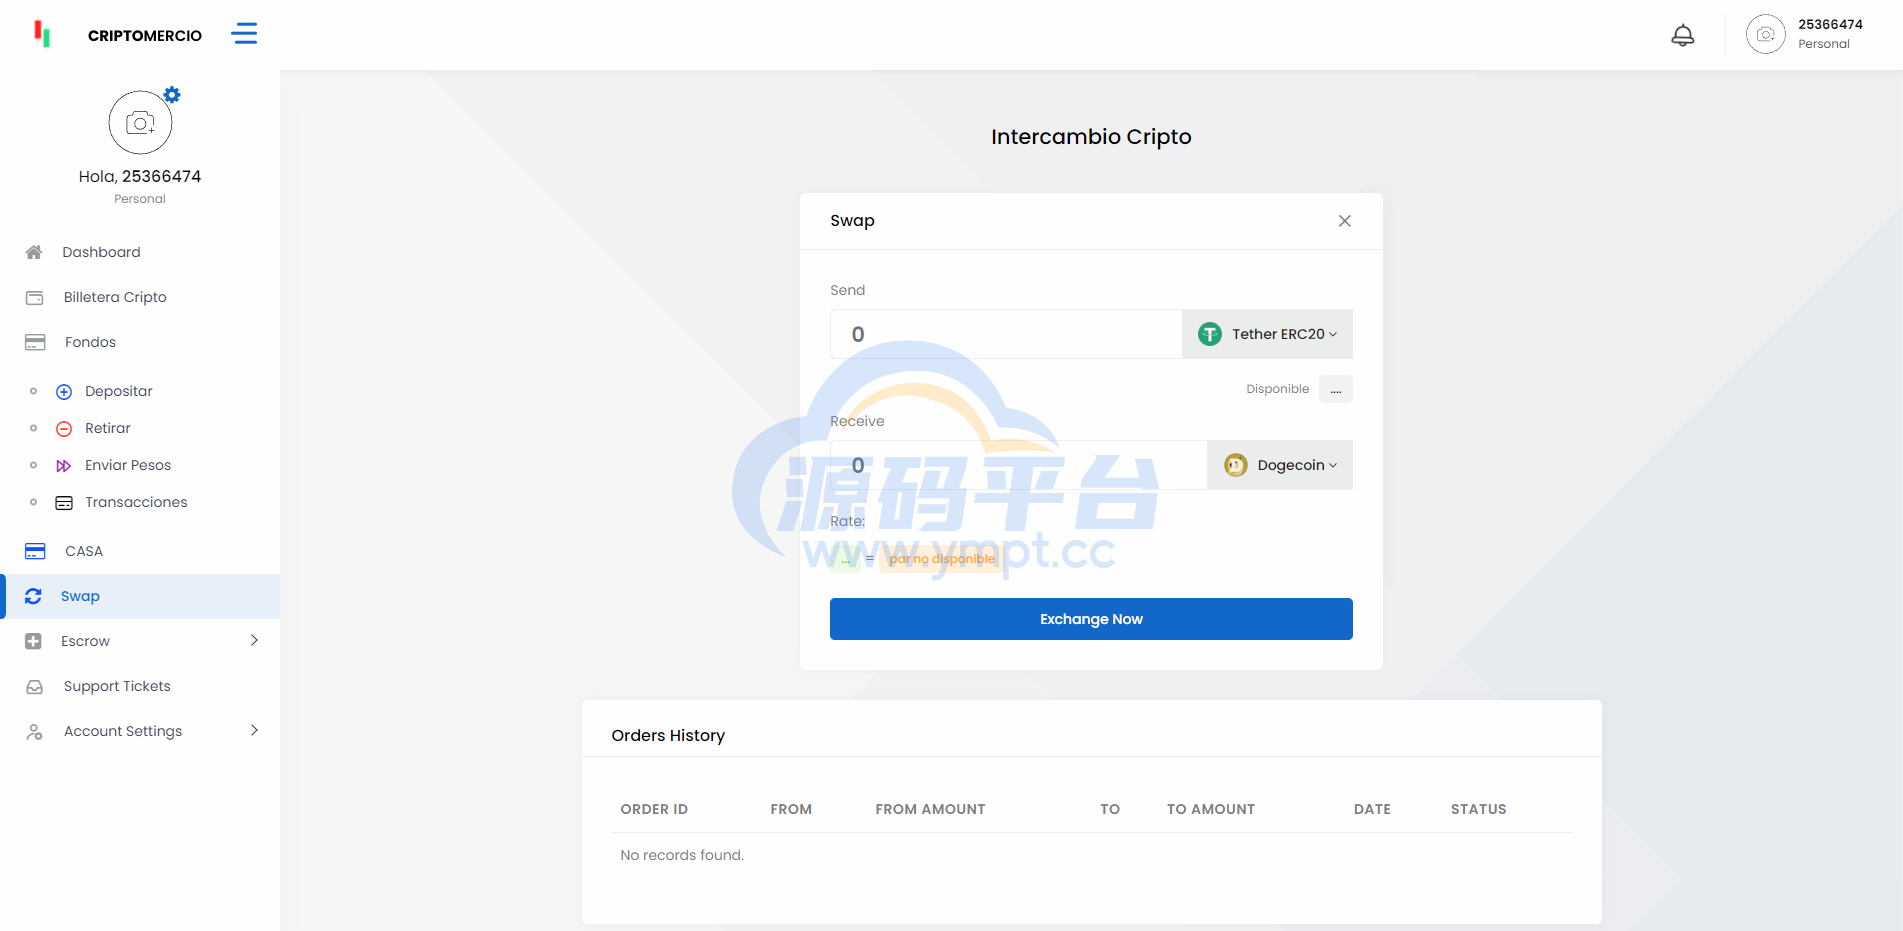Open the Swap menu item
This screenshot has height=931, width=1903.
(x=140, y=596)
